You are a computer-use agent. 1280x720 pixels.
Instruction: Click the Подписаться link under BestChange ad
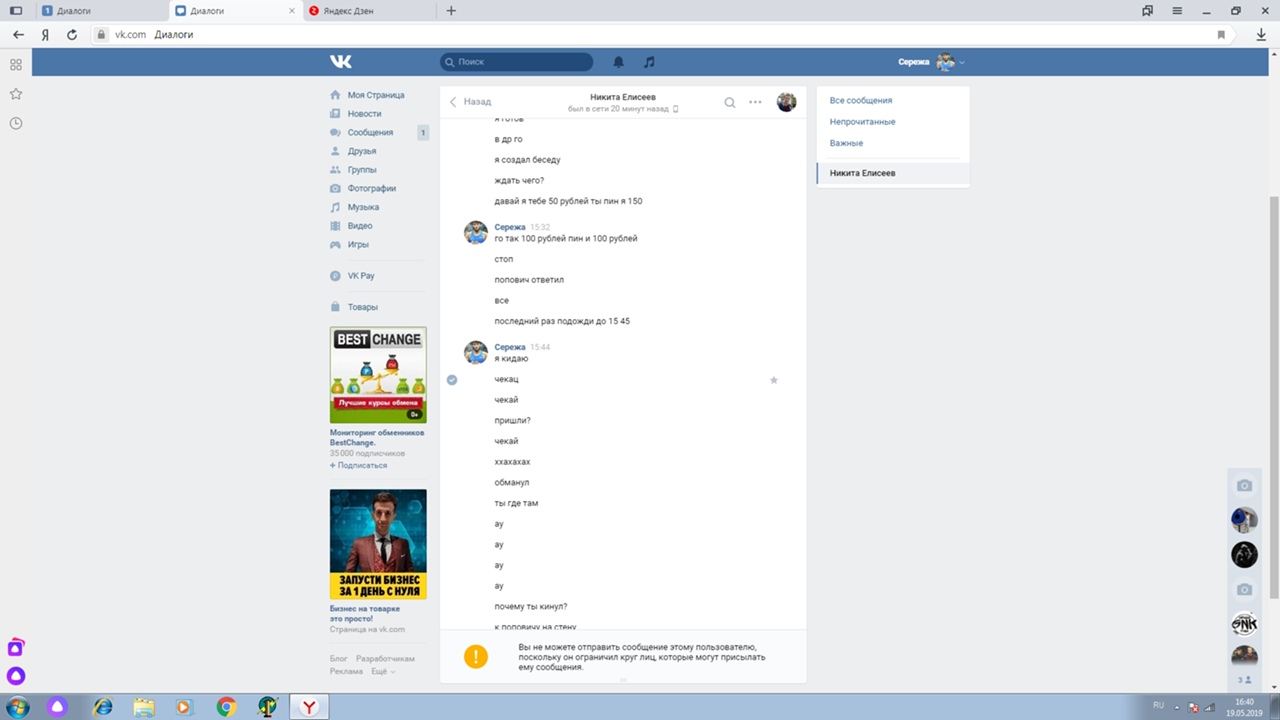[x=358, y=465]
